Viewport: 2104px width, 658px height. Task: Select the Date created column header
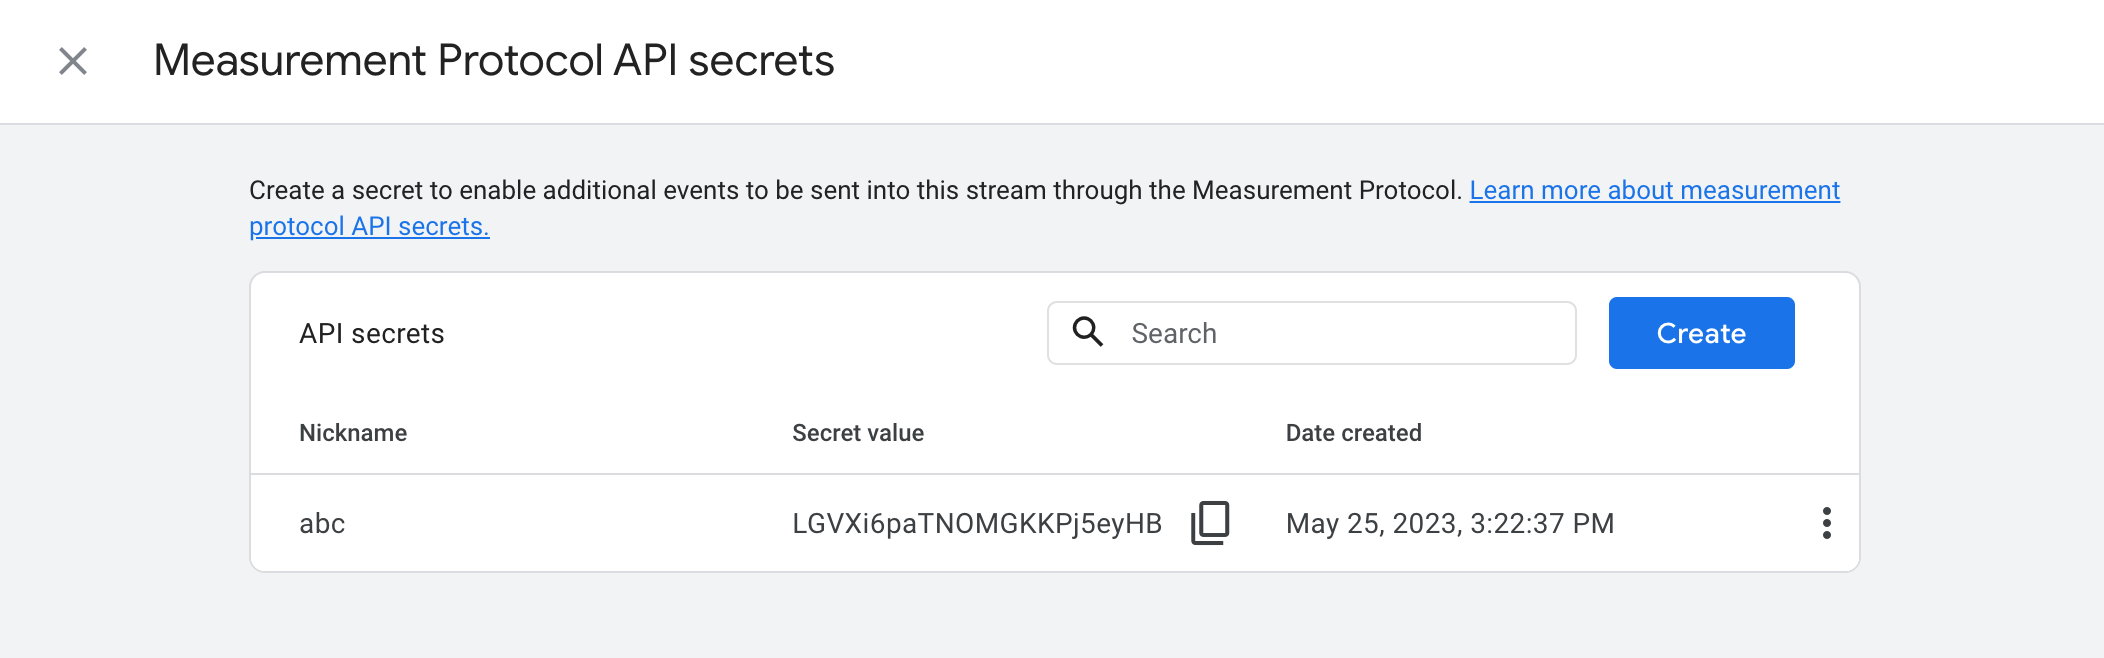(1354, 433)
